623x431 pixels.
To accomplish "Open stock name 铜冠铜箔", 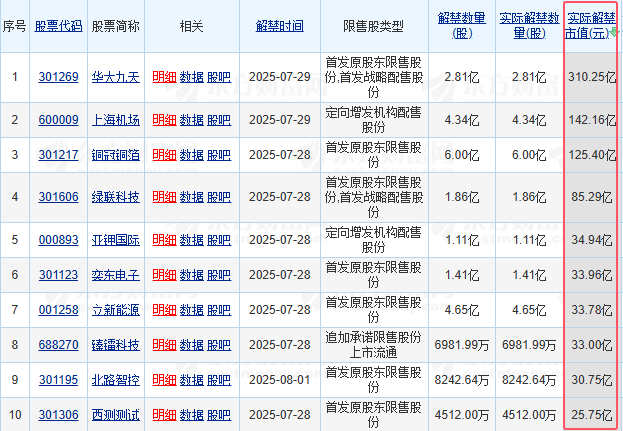I will [116, 155].
